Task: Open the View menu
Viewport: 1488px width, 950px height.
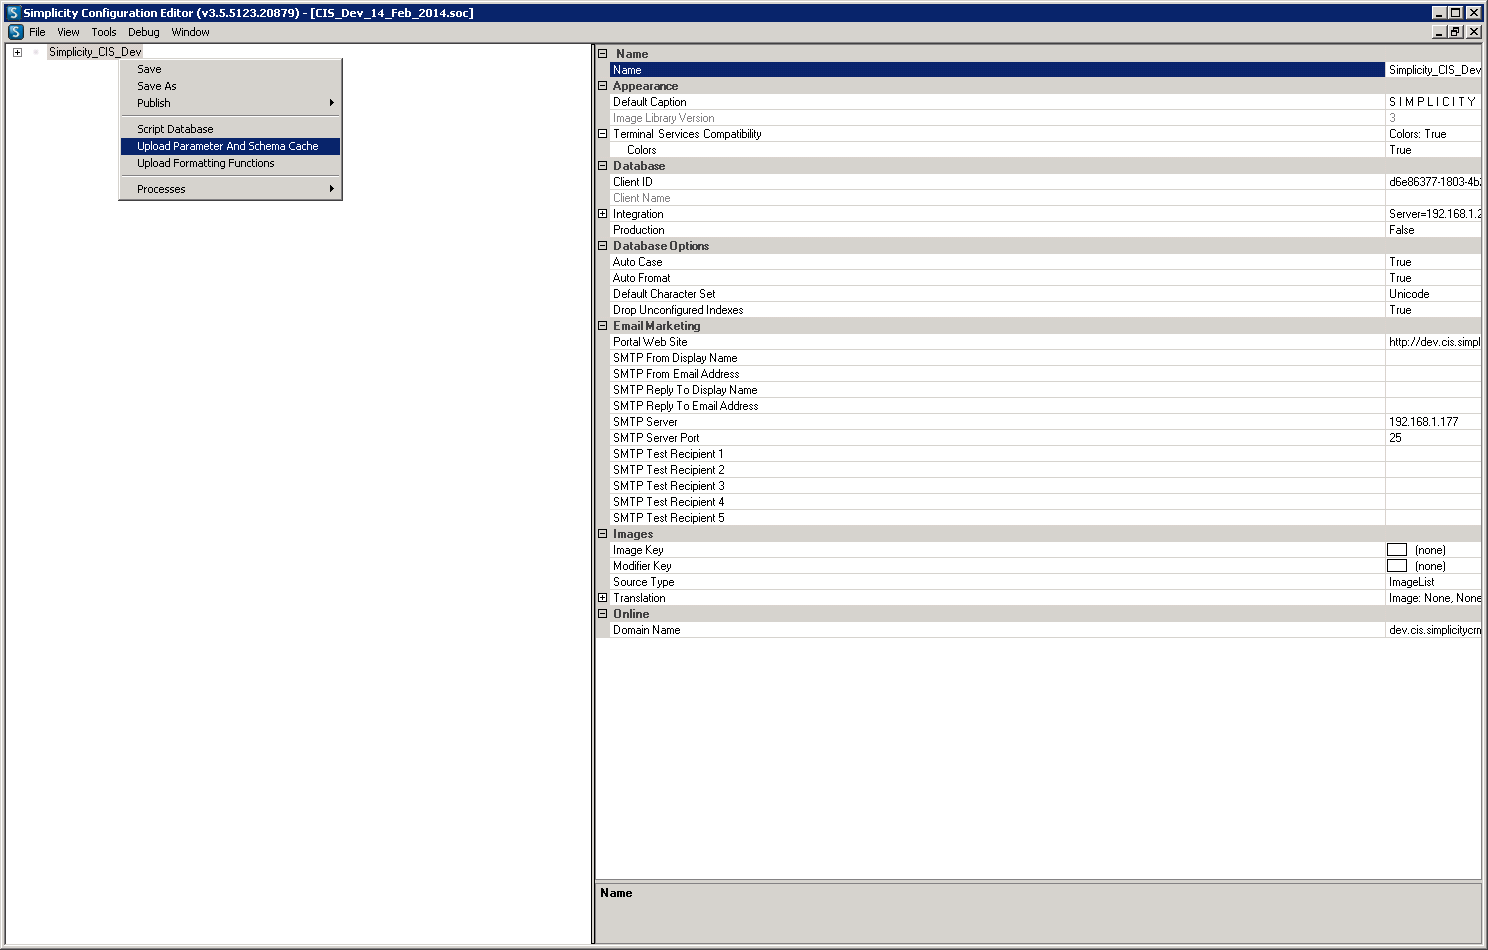Action: [x=68, y=32]
